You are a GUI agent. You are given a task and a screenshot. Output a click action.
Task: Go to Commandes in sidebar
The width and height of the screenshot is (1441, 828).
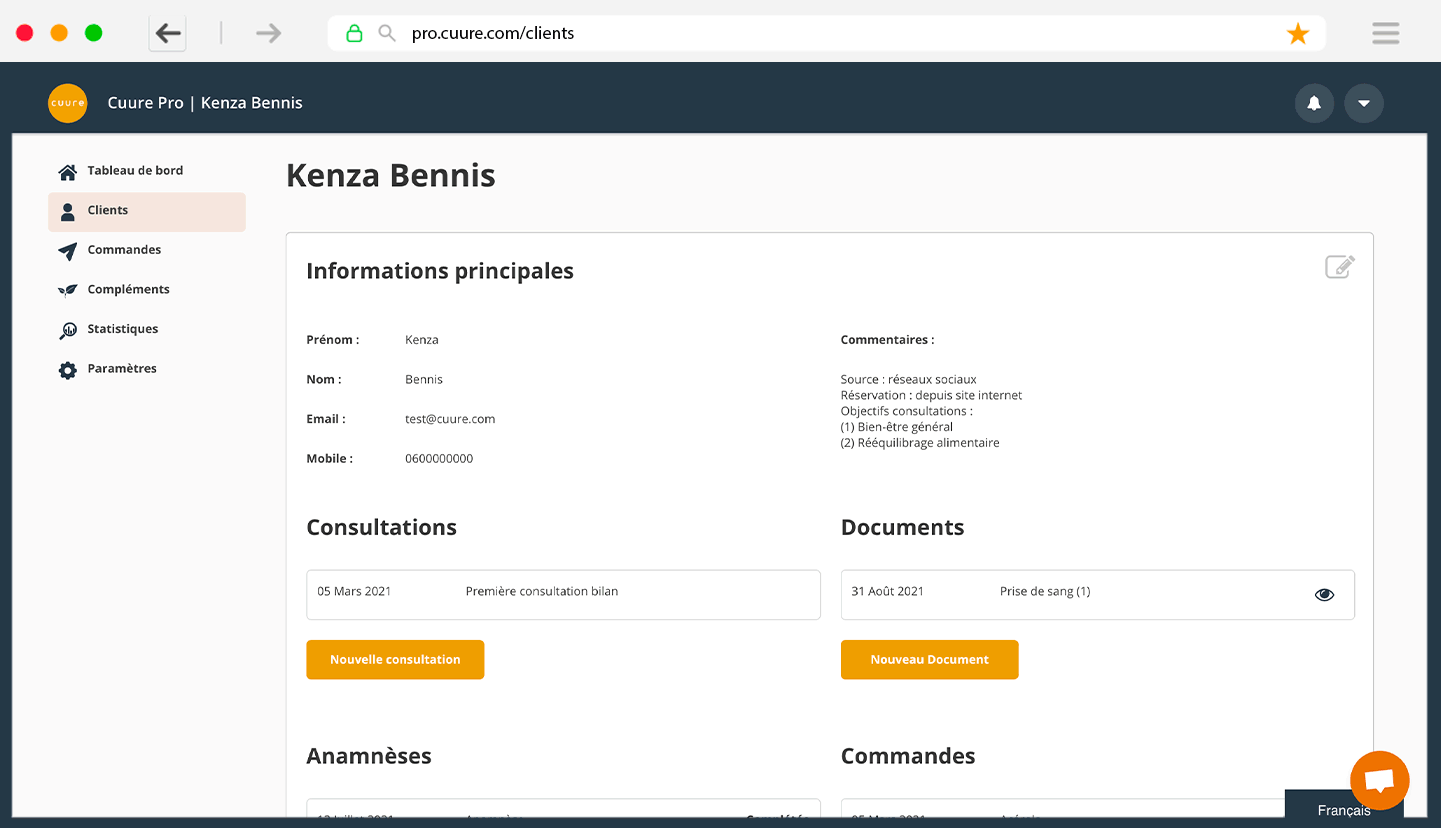[x=124, y=250]
